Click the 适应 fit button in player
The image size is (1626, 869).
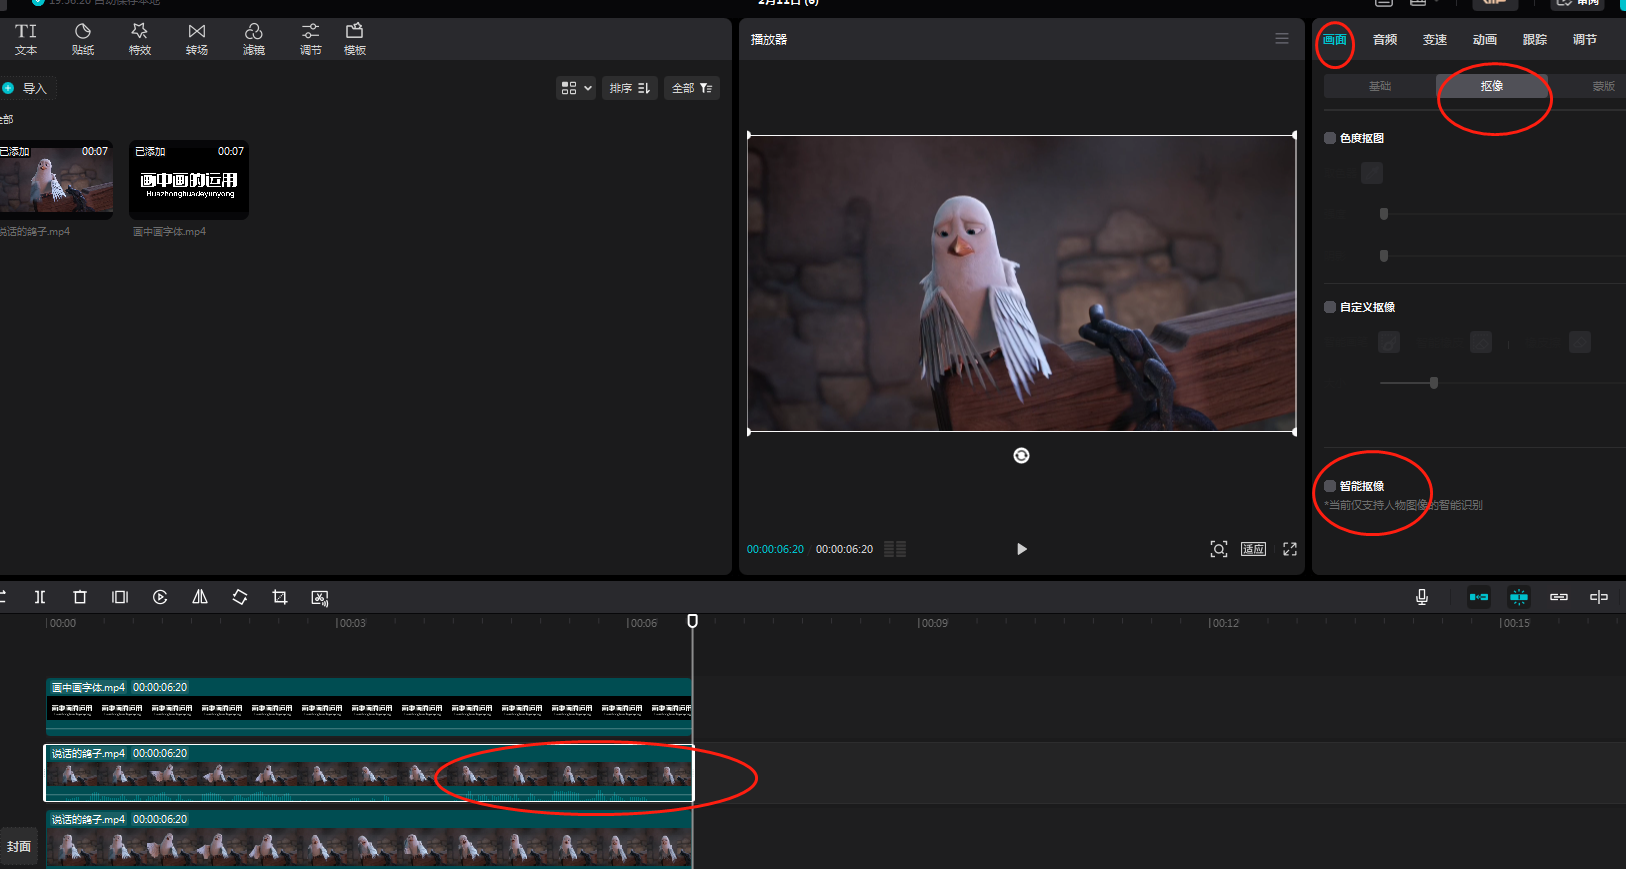click(x=1253, y=549)
